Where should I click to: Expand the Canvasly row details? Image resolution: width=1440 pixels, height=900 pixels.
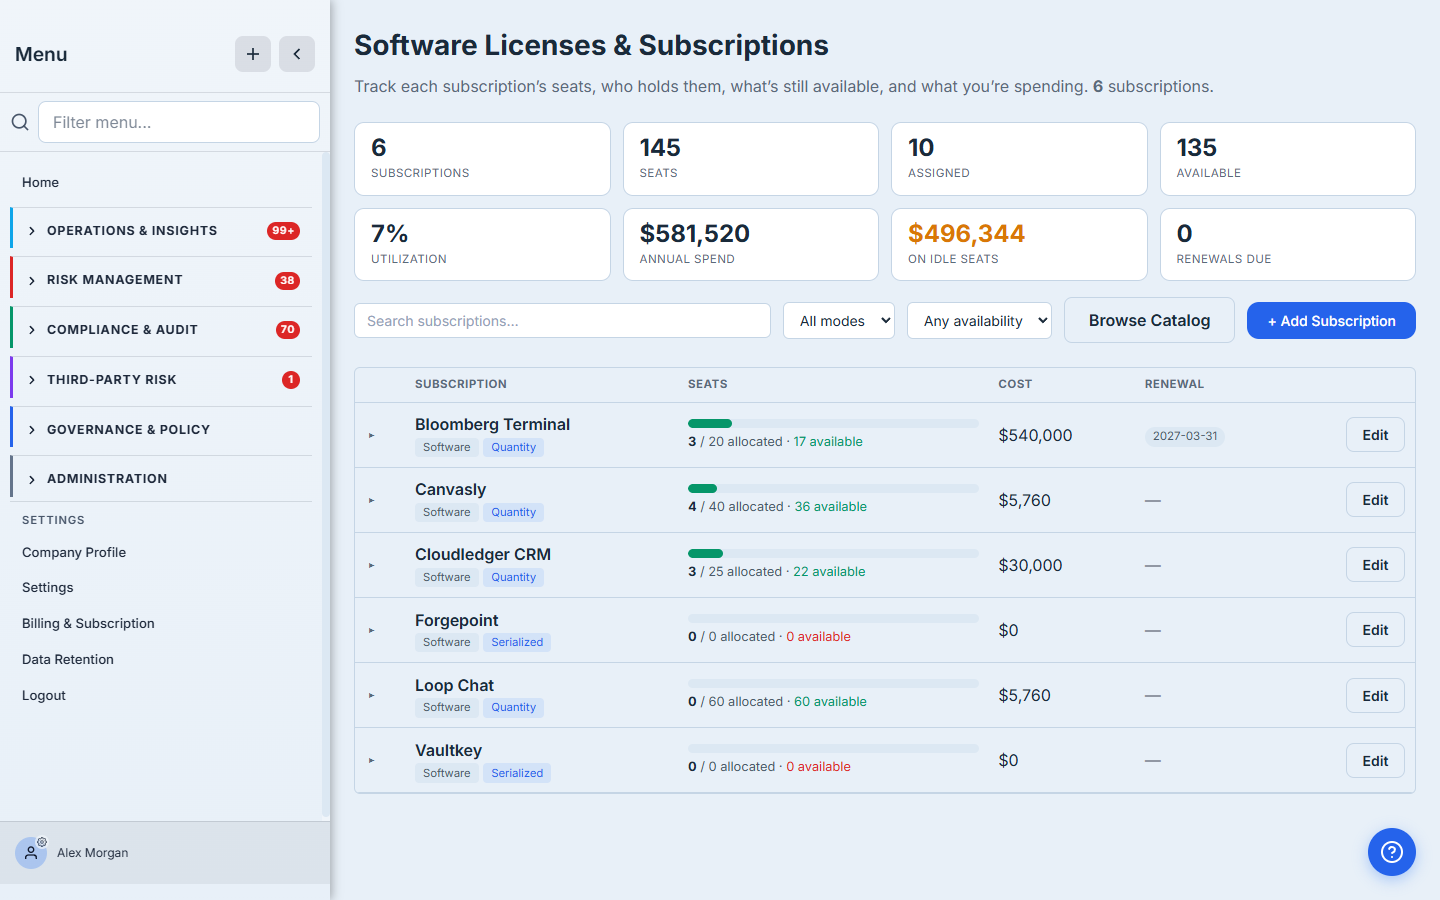coord(371,500)
